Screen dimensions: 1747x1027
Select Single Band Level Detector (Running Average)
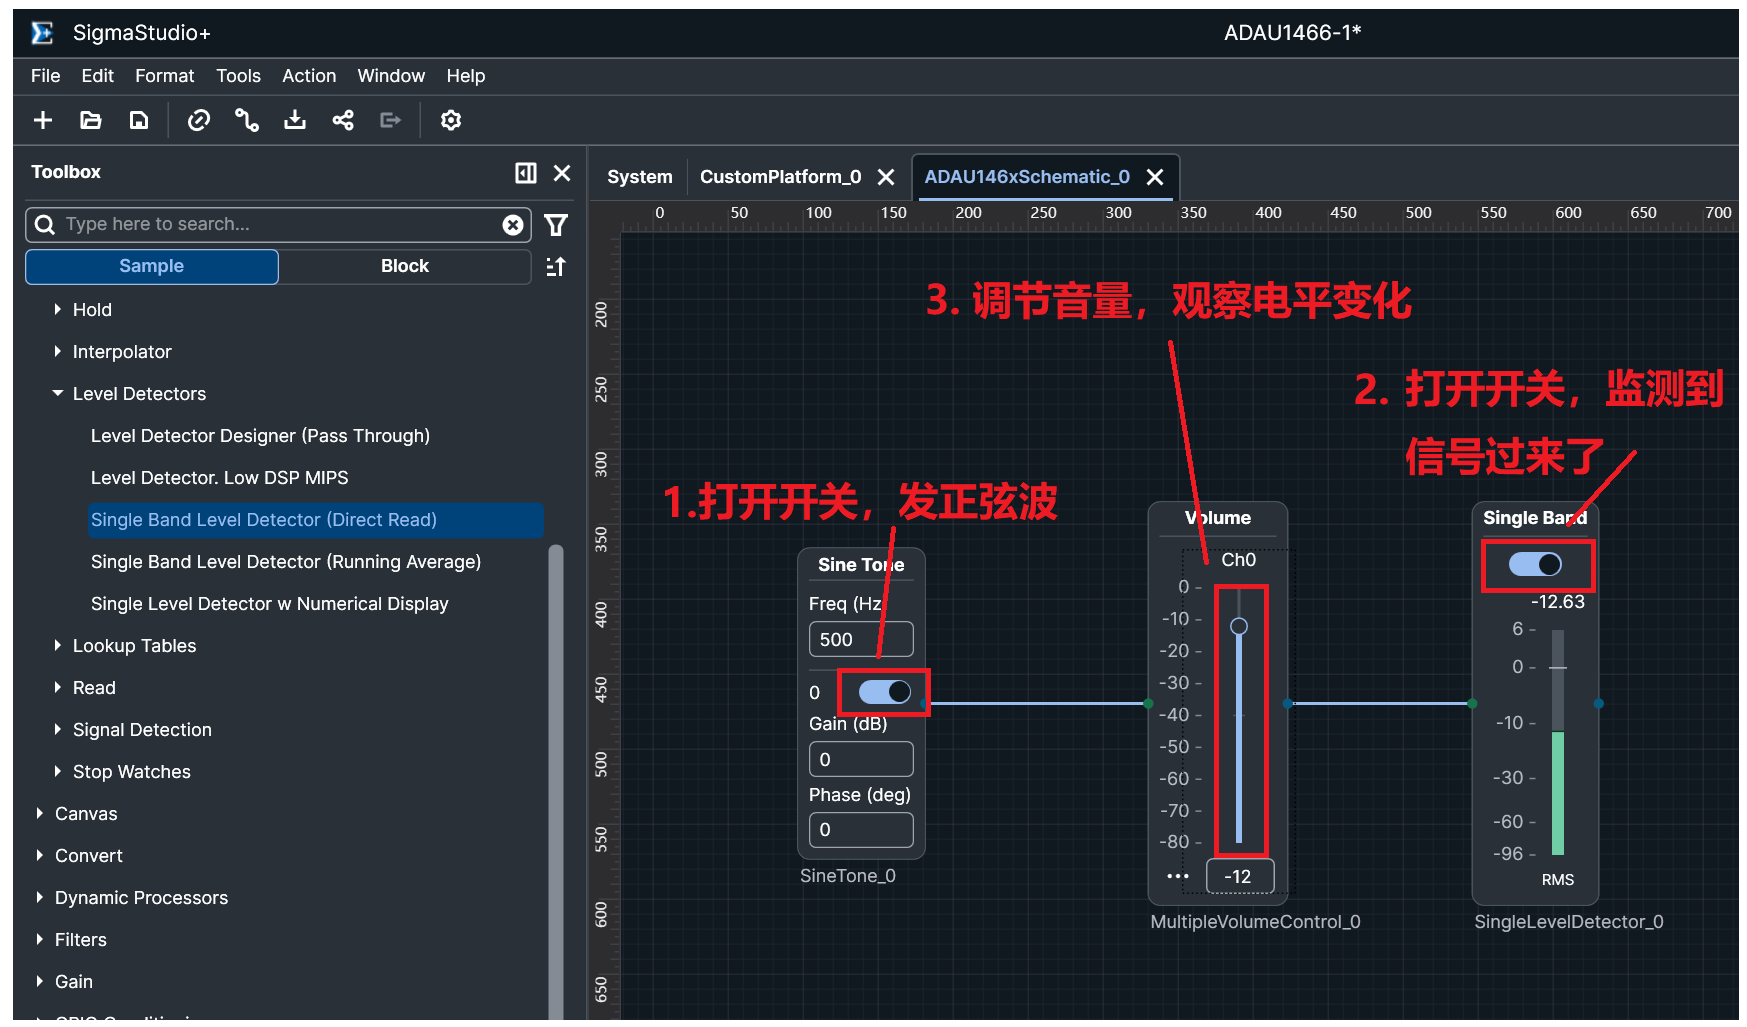click(x=286, y=562)
